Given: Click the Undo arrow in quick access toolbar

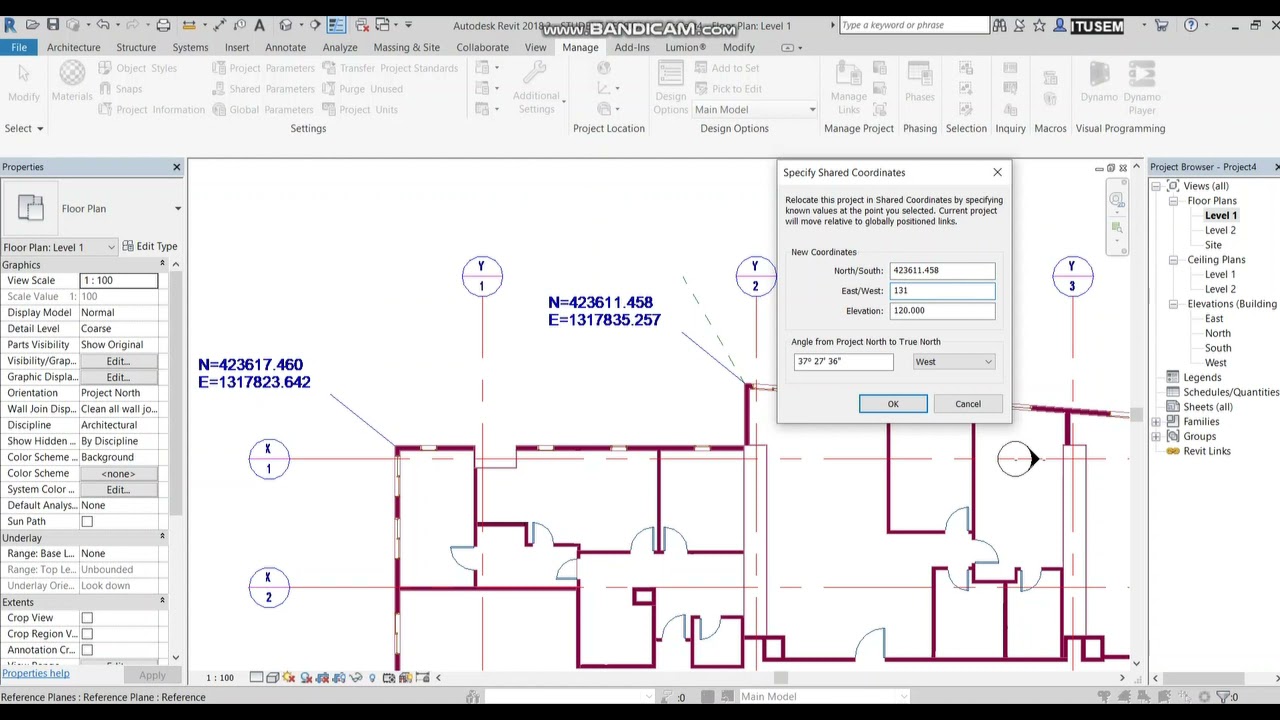Looking at the screenshot, I should 103,25.
